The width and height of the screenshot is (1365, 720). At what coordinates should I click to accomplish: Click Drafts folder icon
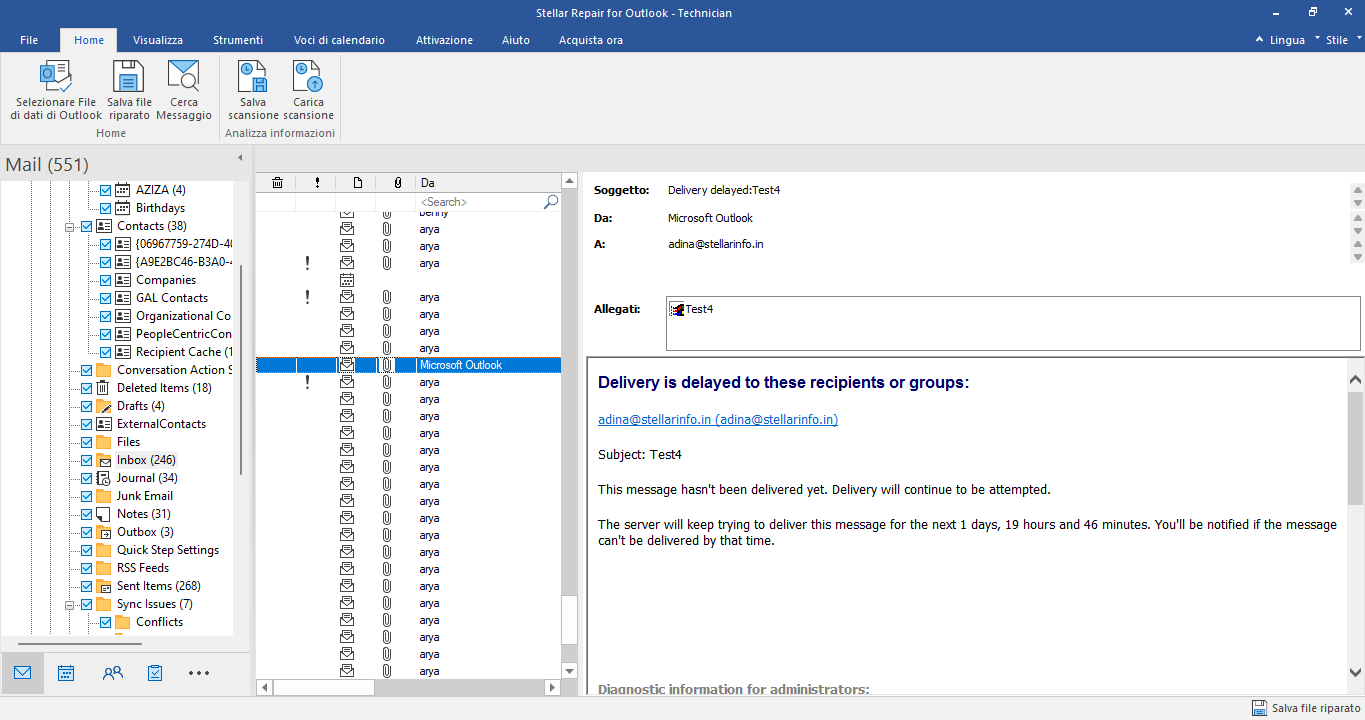tap(104, 406)
